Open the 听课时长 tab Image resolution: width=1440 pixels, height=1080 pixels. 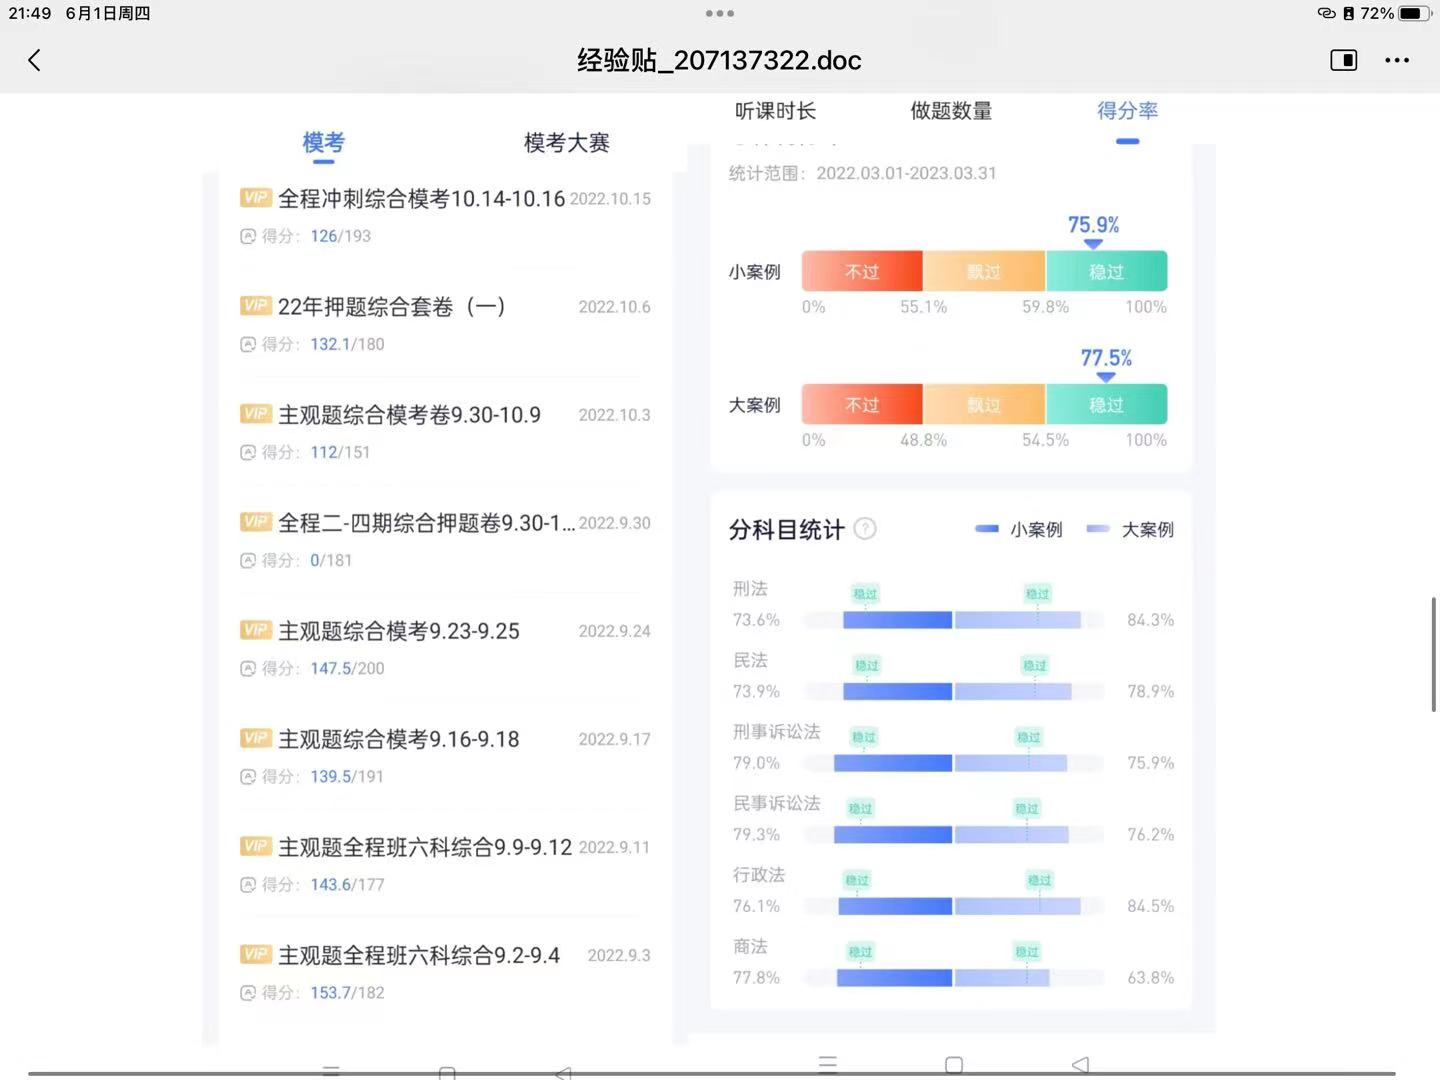coord(775,111)
